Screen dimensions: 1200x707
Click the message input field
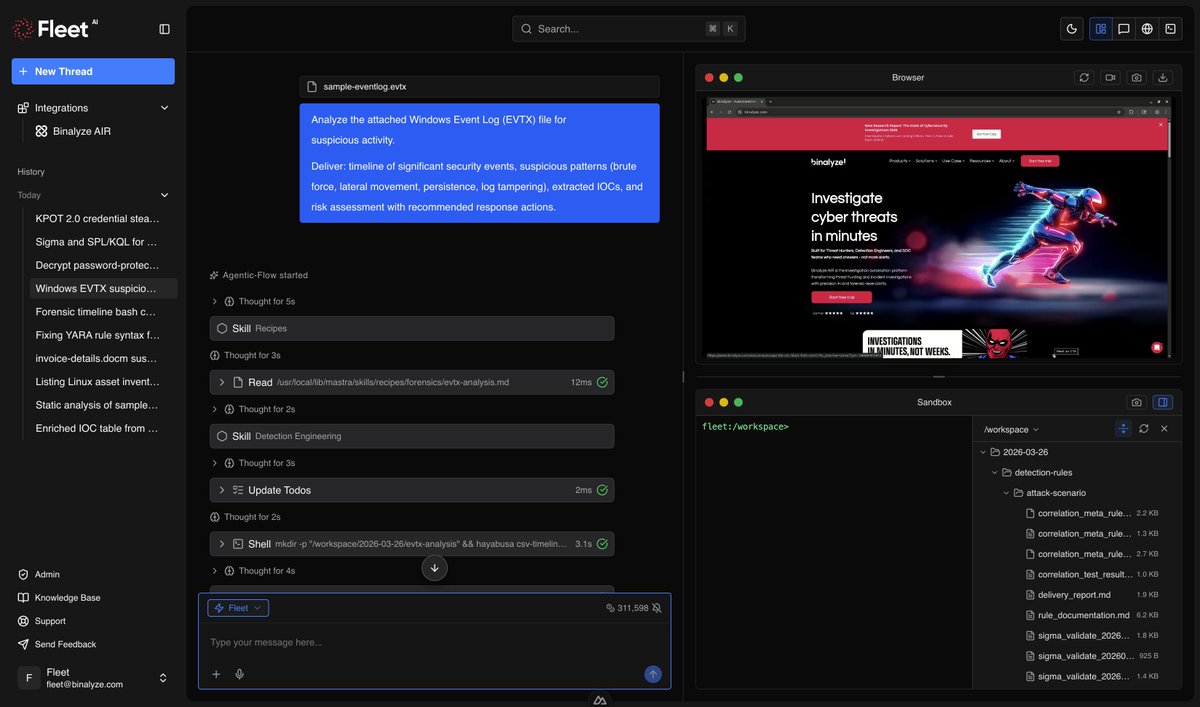point(434,642)
